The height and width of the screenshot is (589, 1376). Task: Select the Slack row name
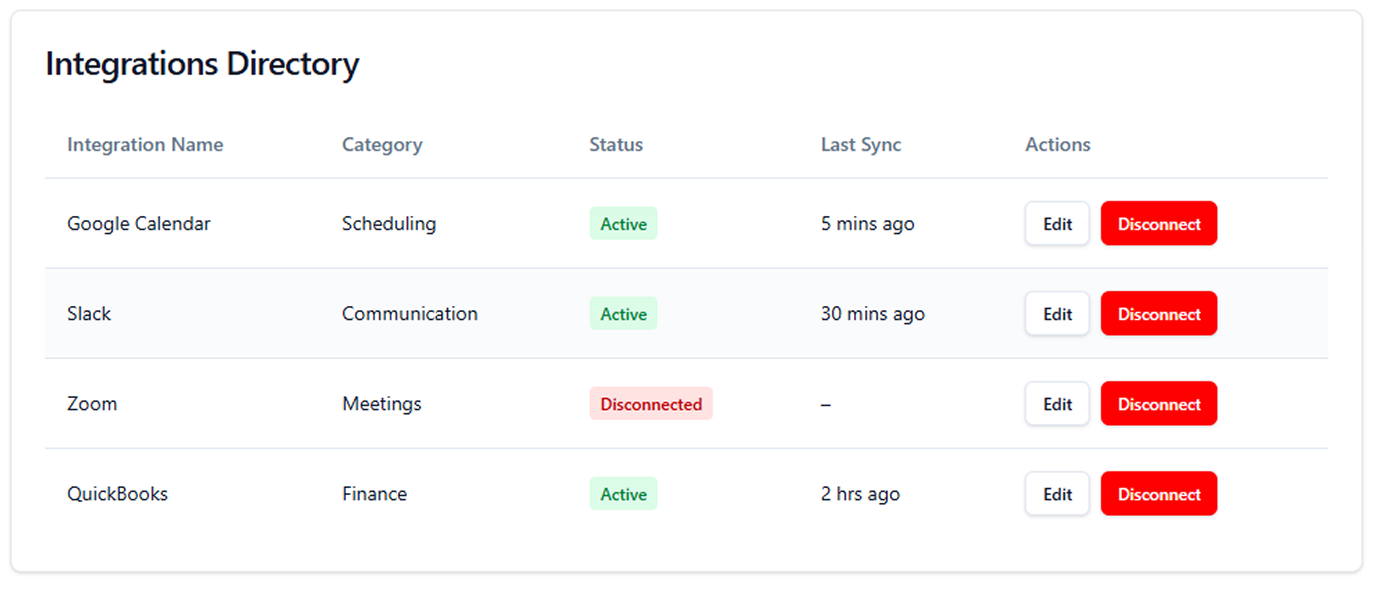[x=89, y=314]
